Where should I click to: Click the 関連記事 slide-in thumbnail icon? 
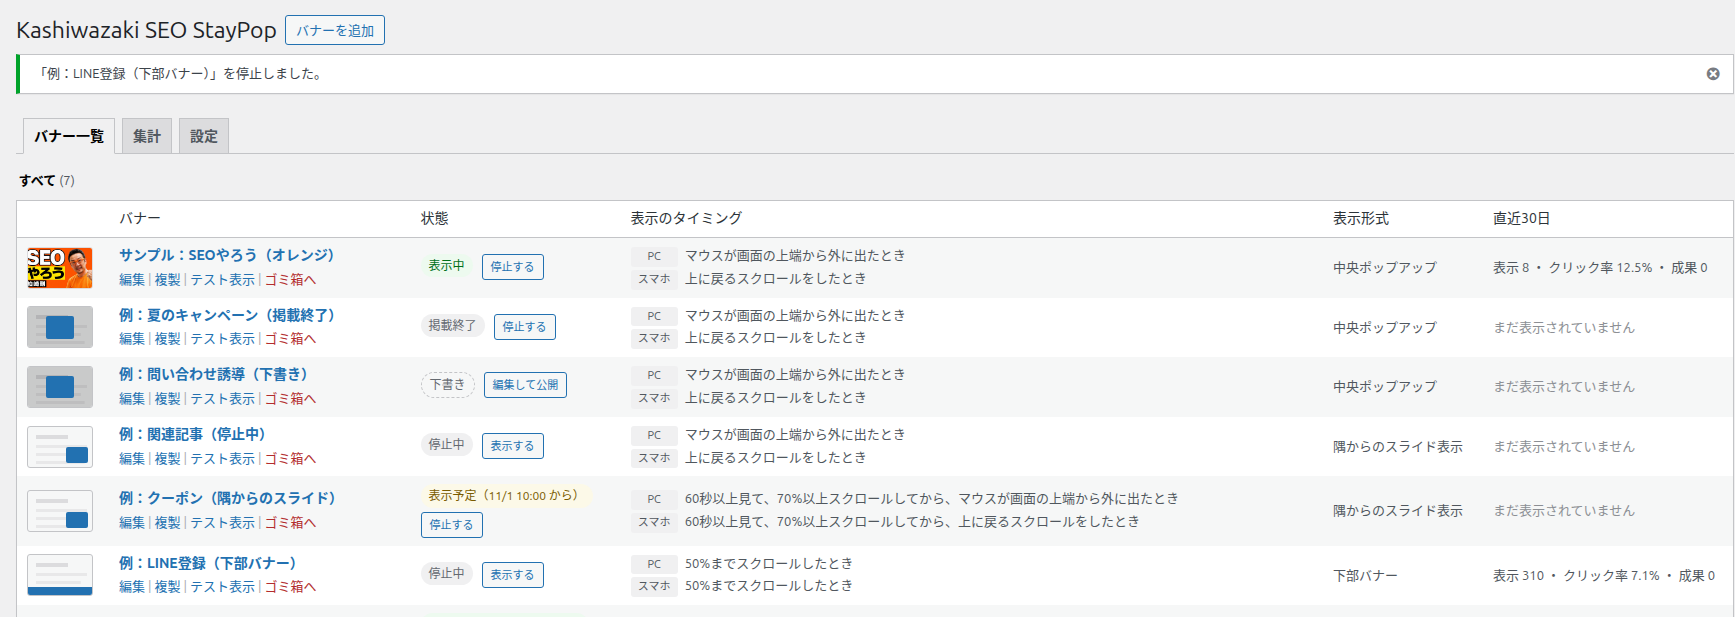click(x=60, y=447)
